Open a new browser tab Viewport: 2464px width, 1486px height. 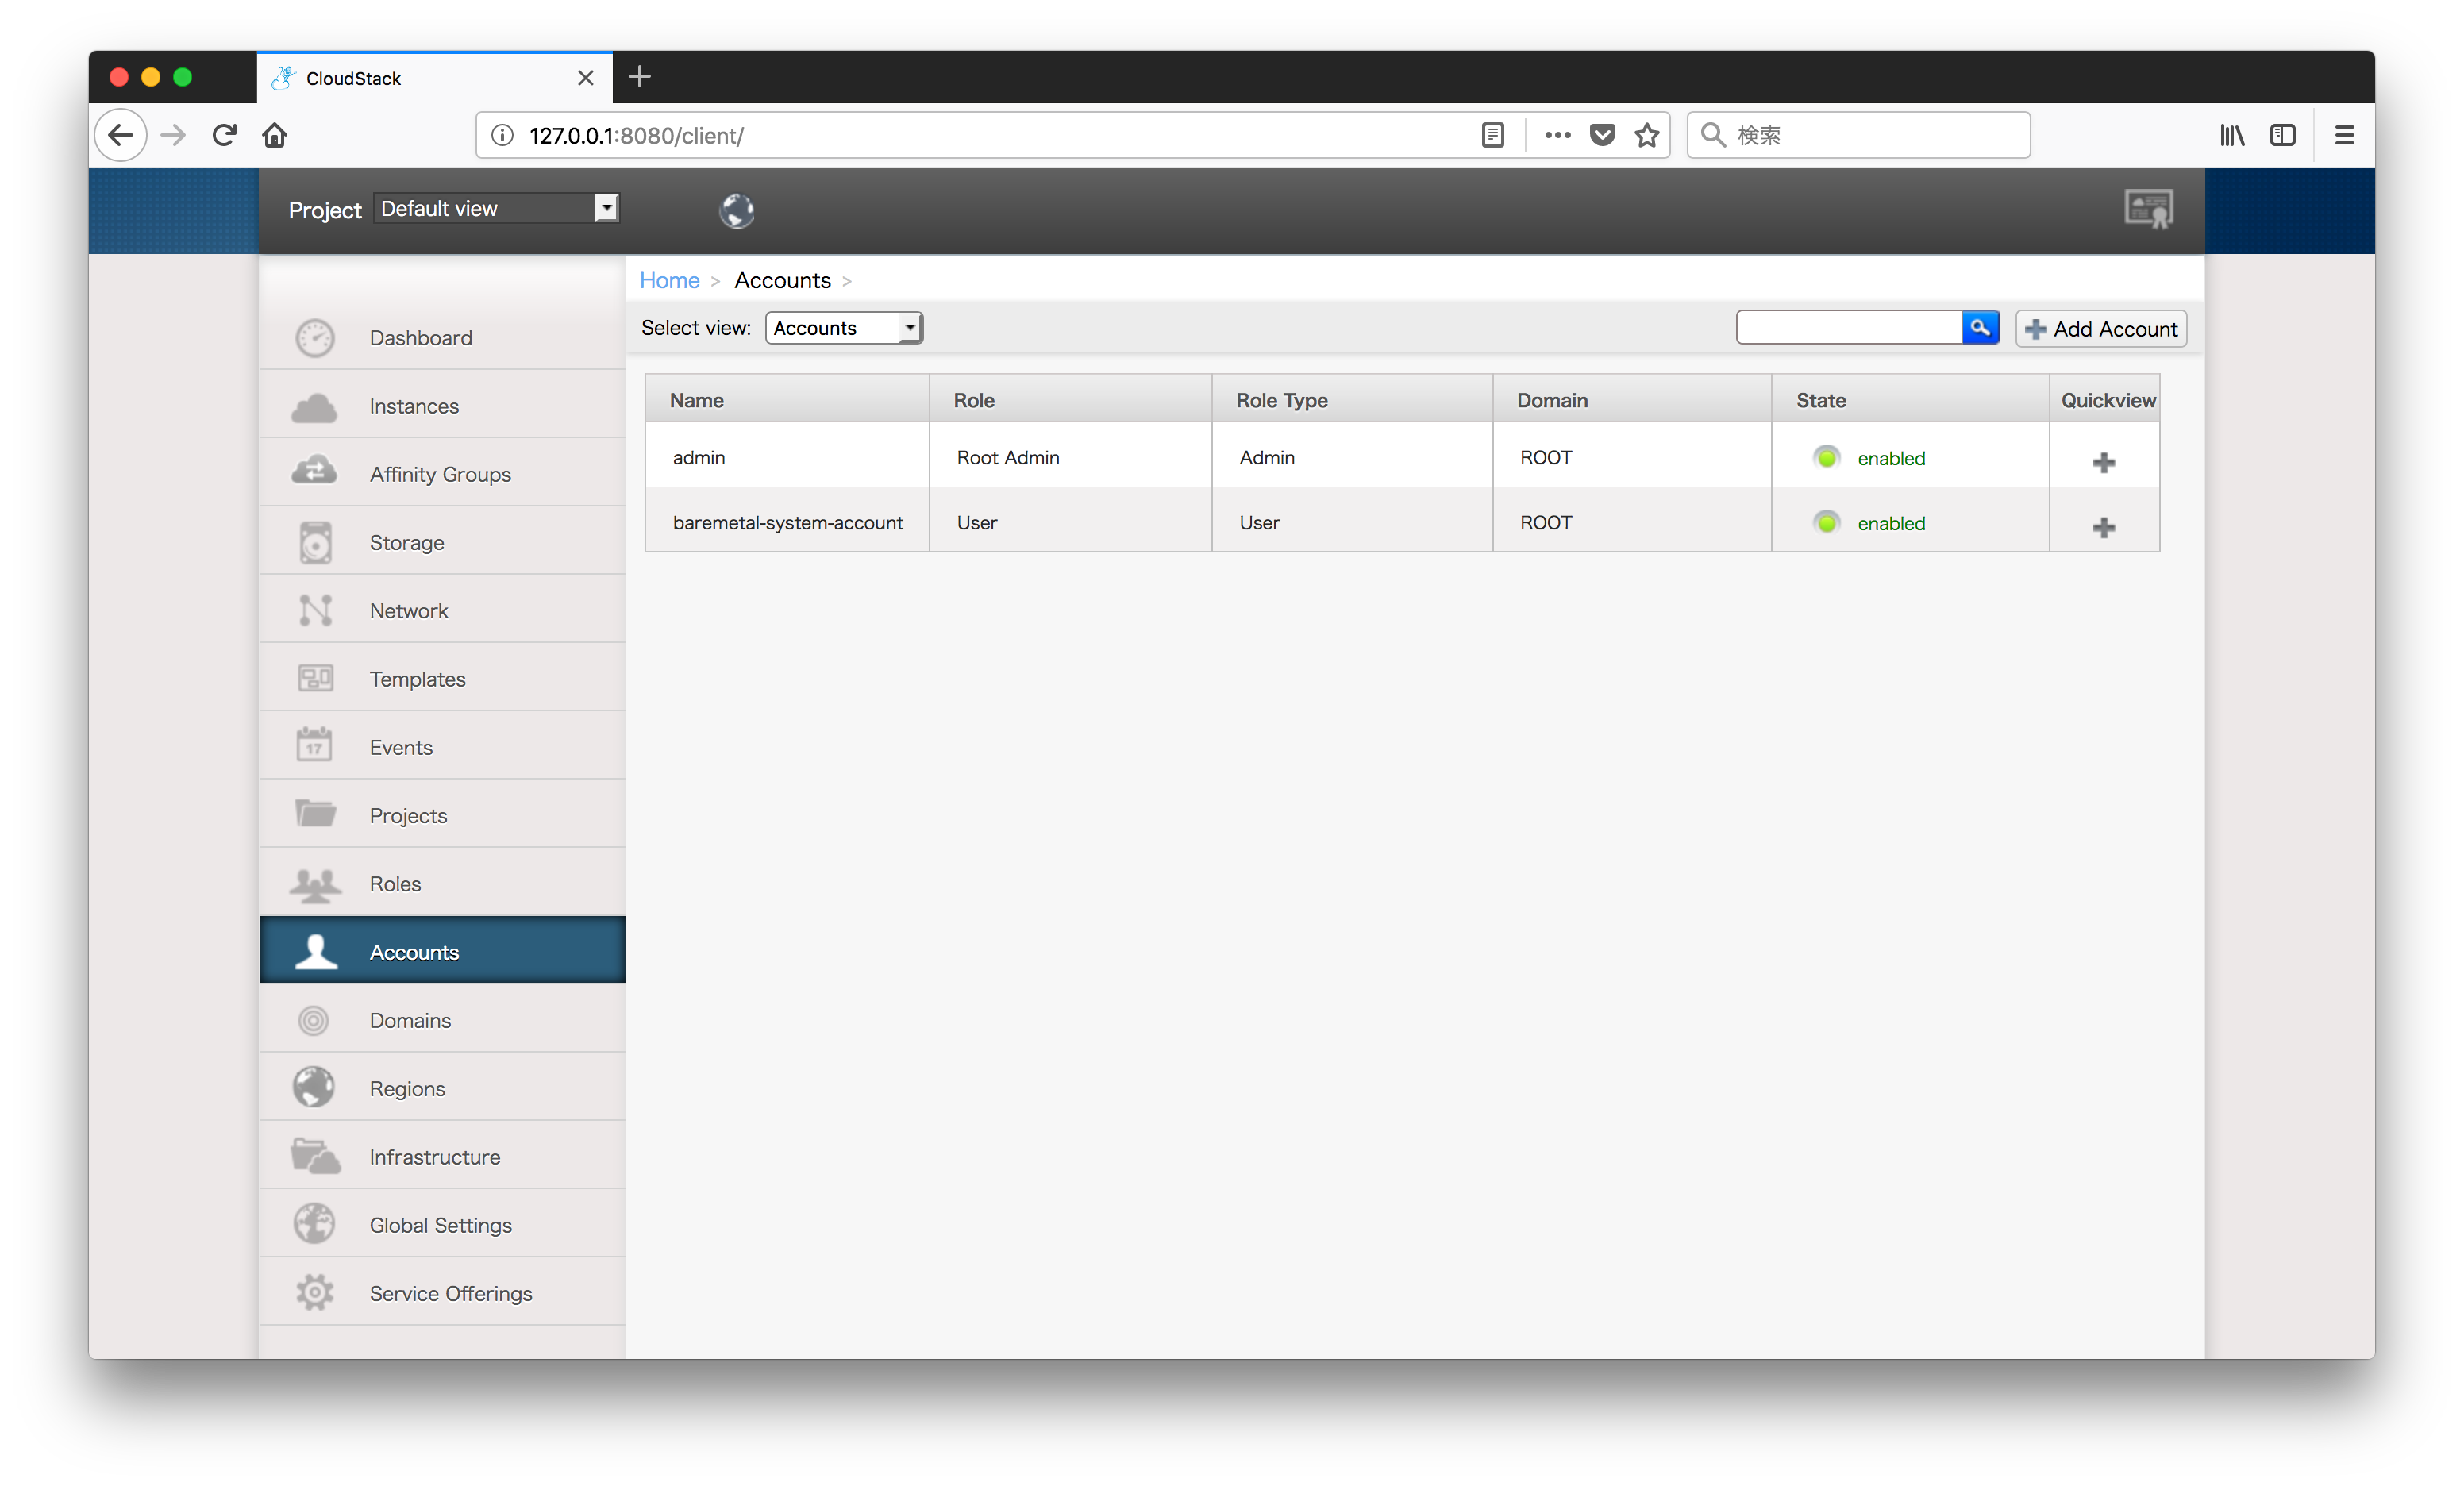tap(640, 77)
